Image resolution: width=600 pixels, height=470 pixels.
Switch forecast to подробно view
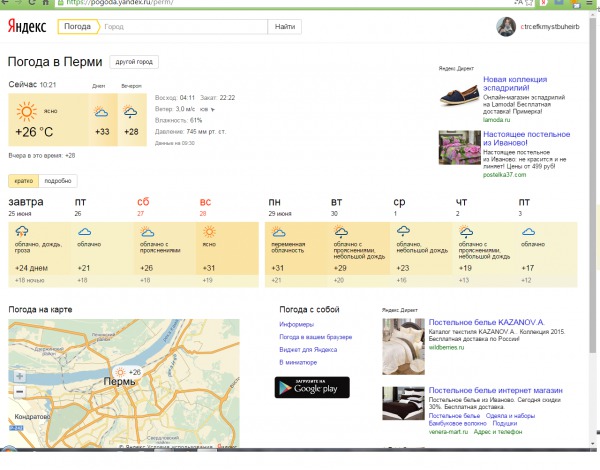tap(58, 181)
